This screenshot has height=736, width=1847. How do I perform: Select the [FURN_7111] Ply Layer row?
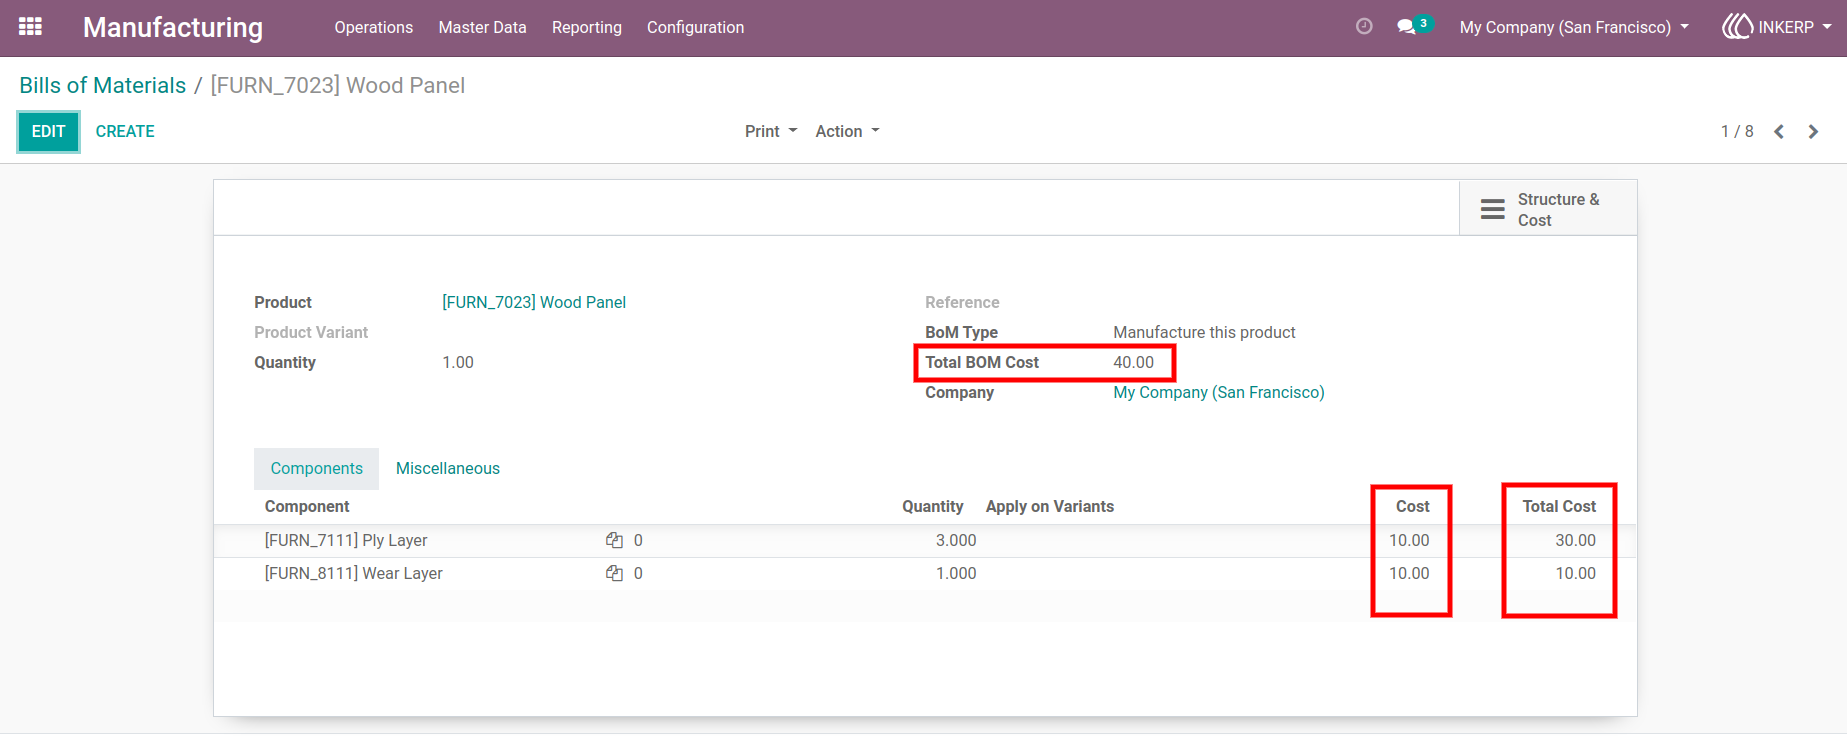point(925,540)
